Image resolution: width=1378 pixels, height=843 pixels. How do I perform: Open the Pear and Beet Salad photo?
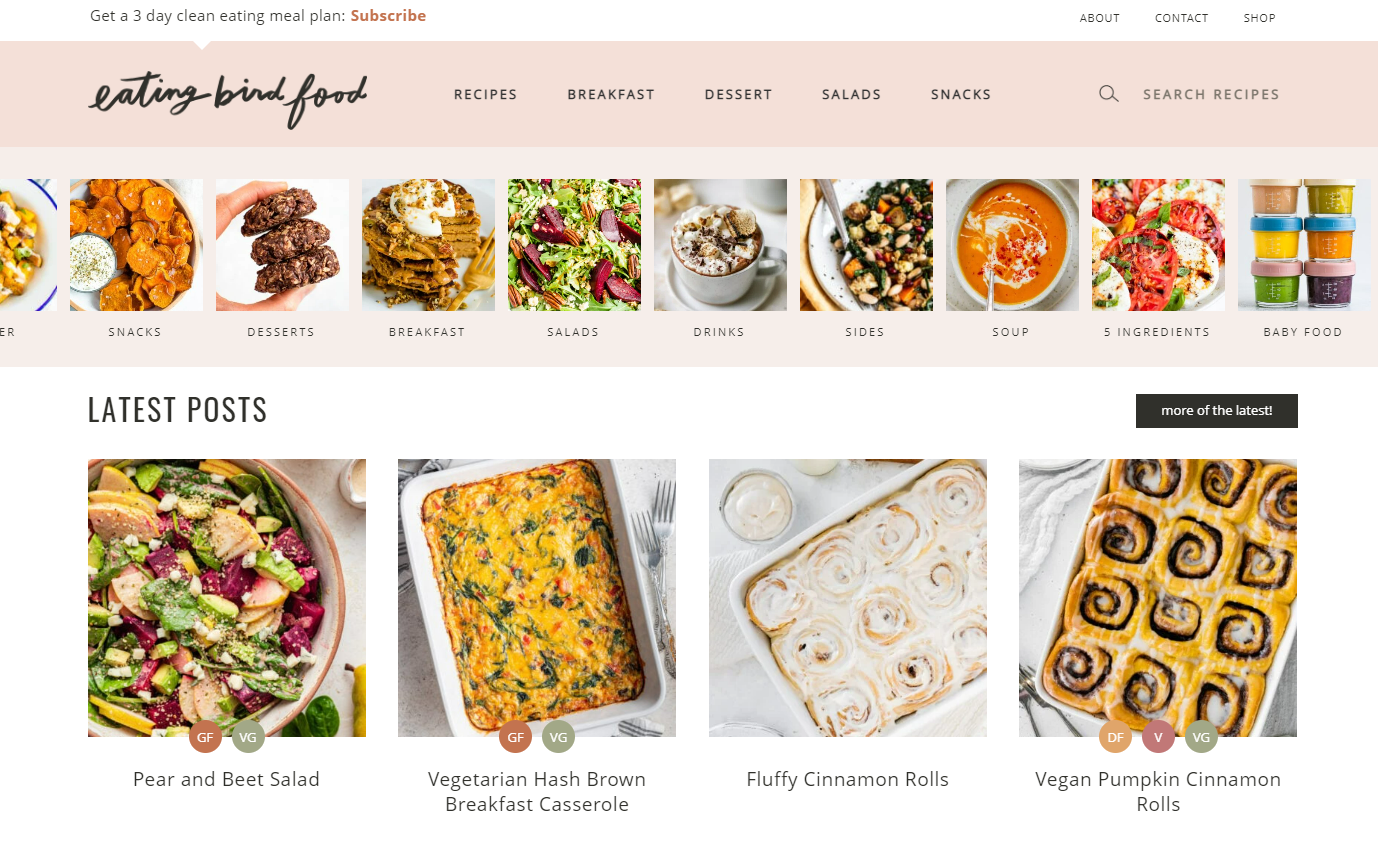pos(227,598)
